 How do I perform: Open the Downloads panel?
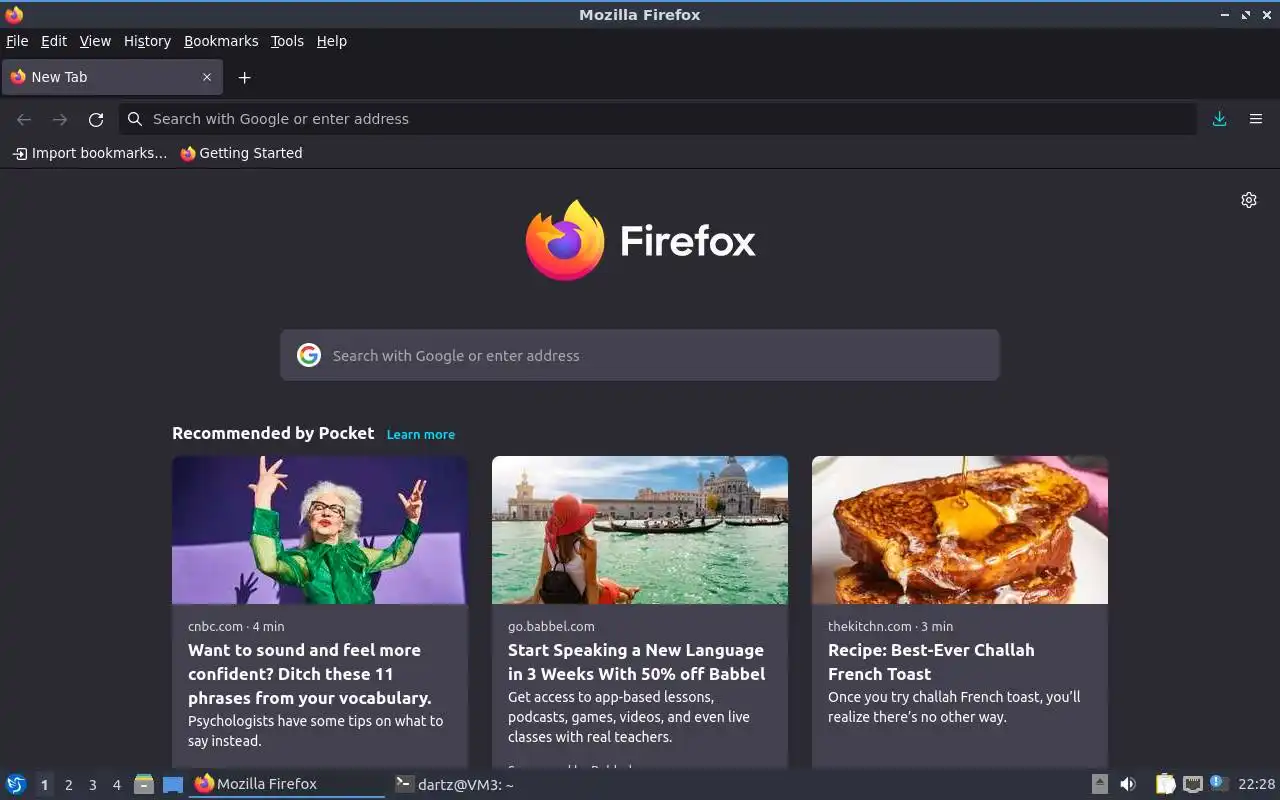(x=1219, y=119)
